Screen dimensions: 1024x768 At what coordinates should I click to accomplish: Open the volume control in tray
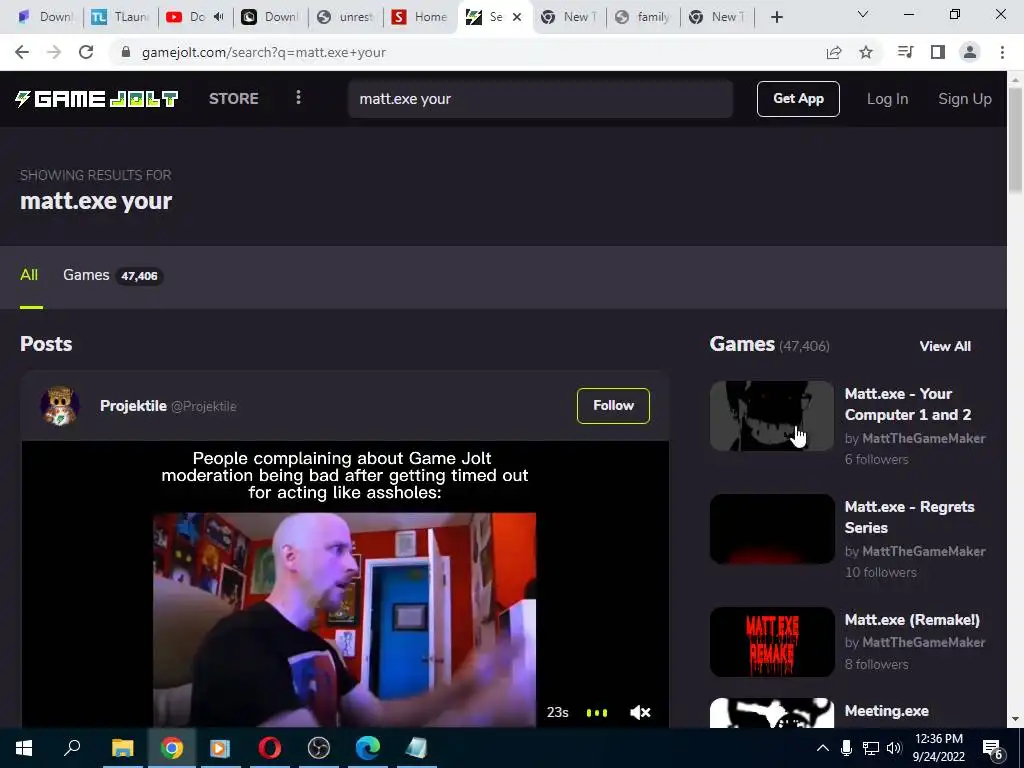coord(894,748)
